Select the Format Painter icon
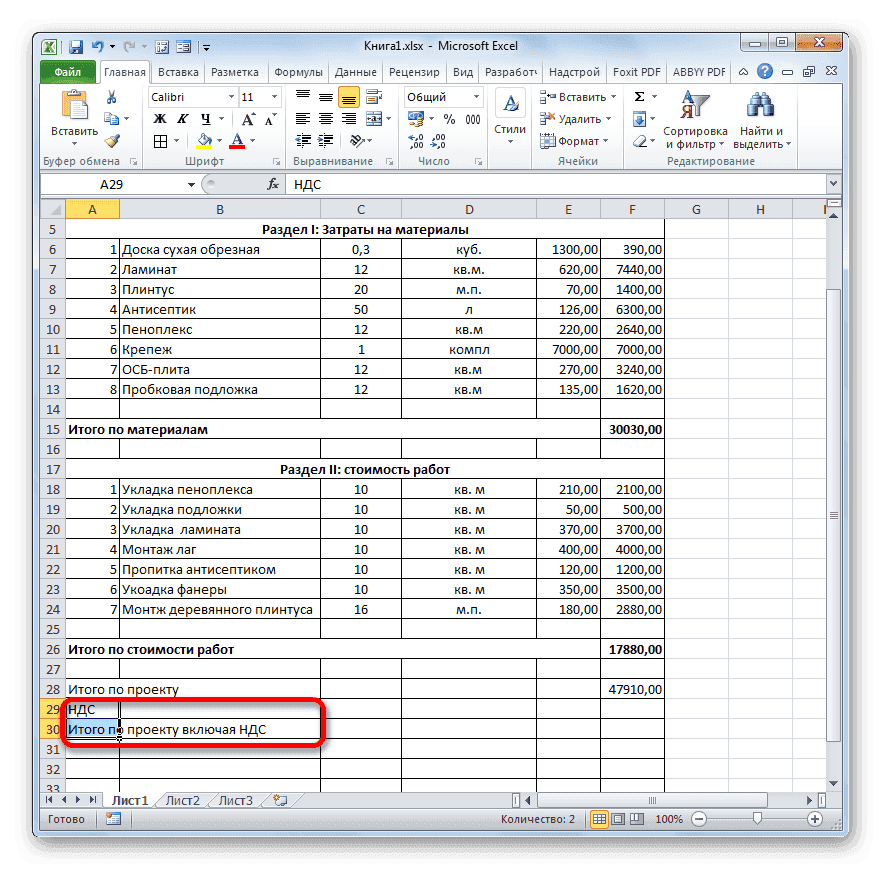 pos(113,140)
